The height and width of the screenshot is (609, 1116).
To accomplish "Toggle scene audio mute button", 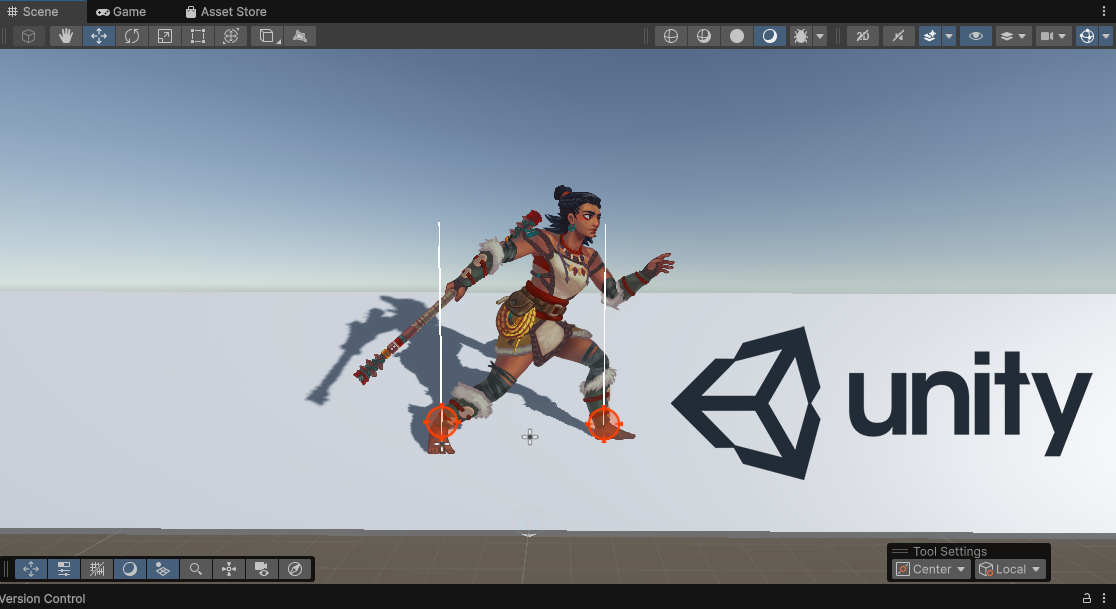I will (x=898, y=36).
